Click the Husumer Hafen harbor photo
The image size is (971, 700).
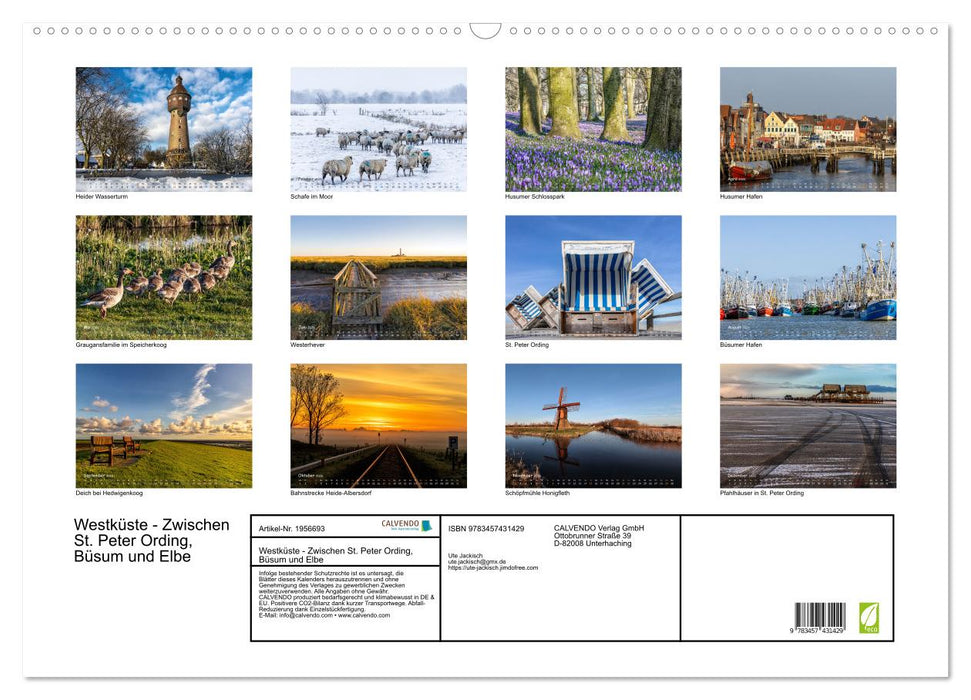(x=807, y=128)
